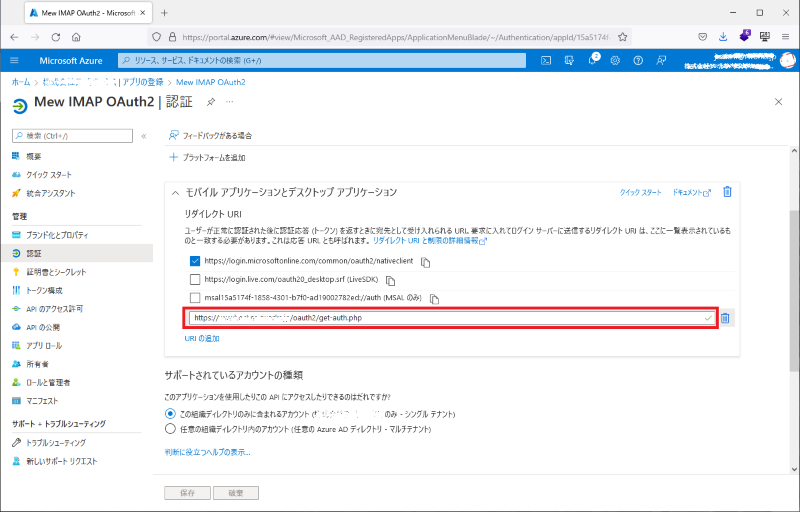Copy the login.live.com redirect URI

(x=390, y=280)
